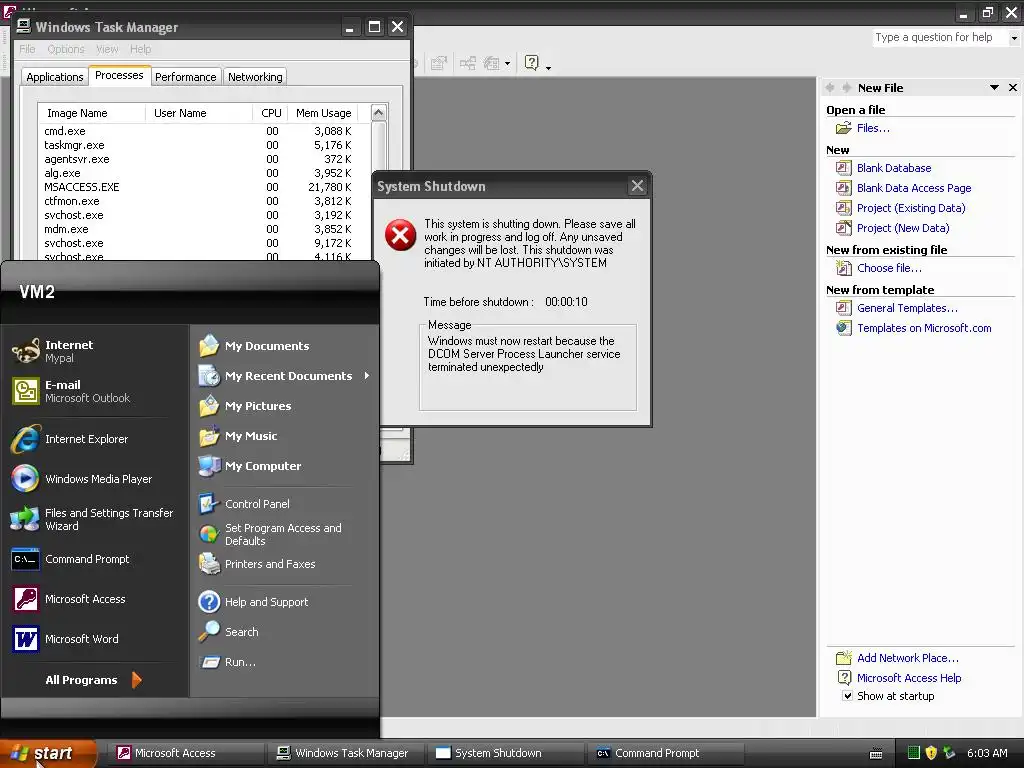This screenshot has width=1024, height=768.
Task: Open Task Manager View menu
Action: pos(107,49)
